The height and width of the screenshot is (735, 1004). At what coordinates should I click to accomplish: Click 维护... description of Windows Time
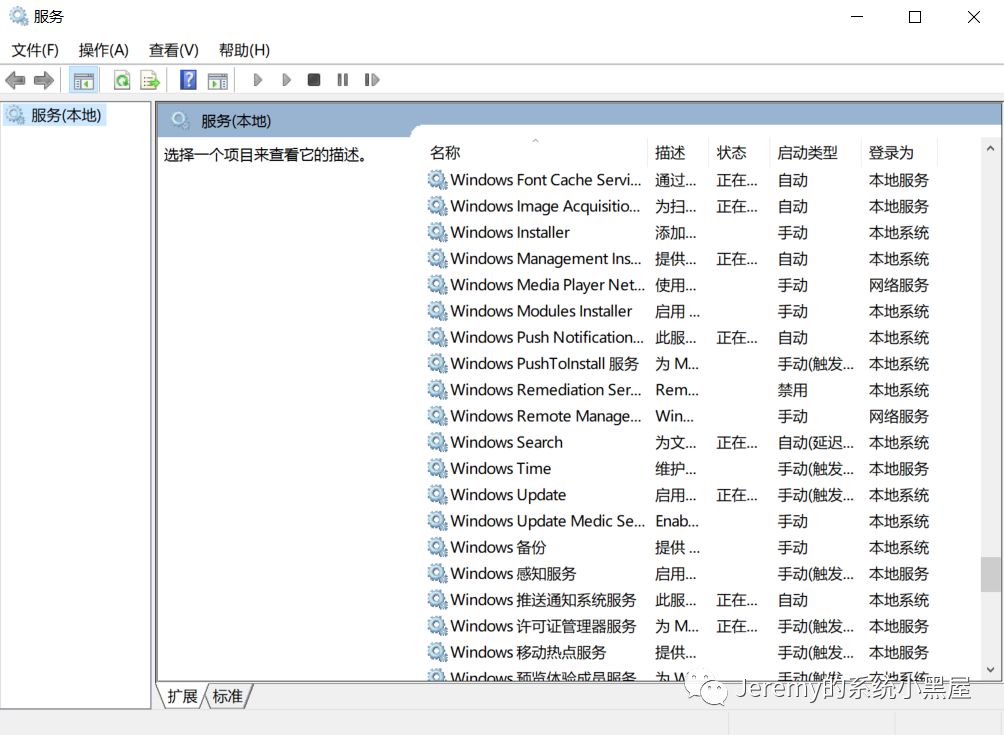676,469
